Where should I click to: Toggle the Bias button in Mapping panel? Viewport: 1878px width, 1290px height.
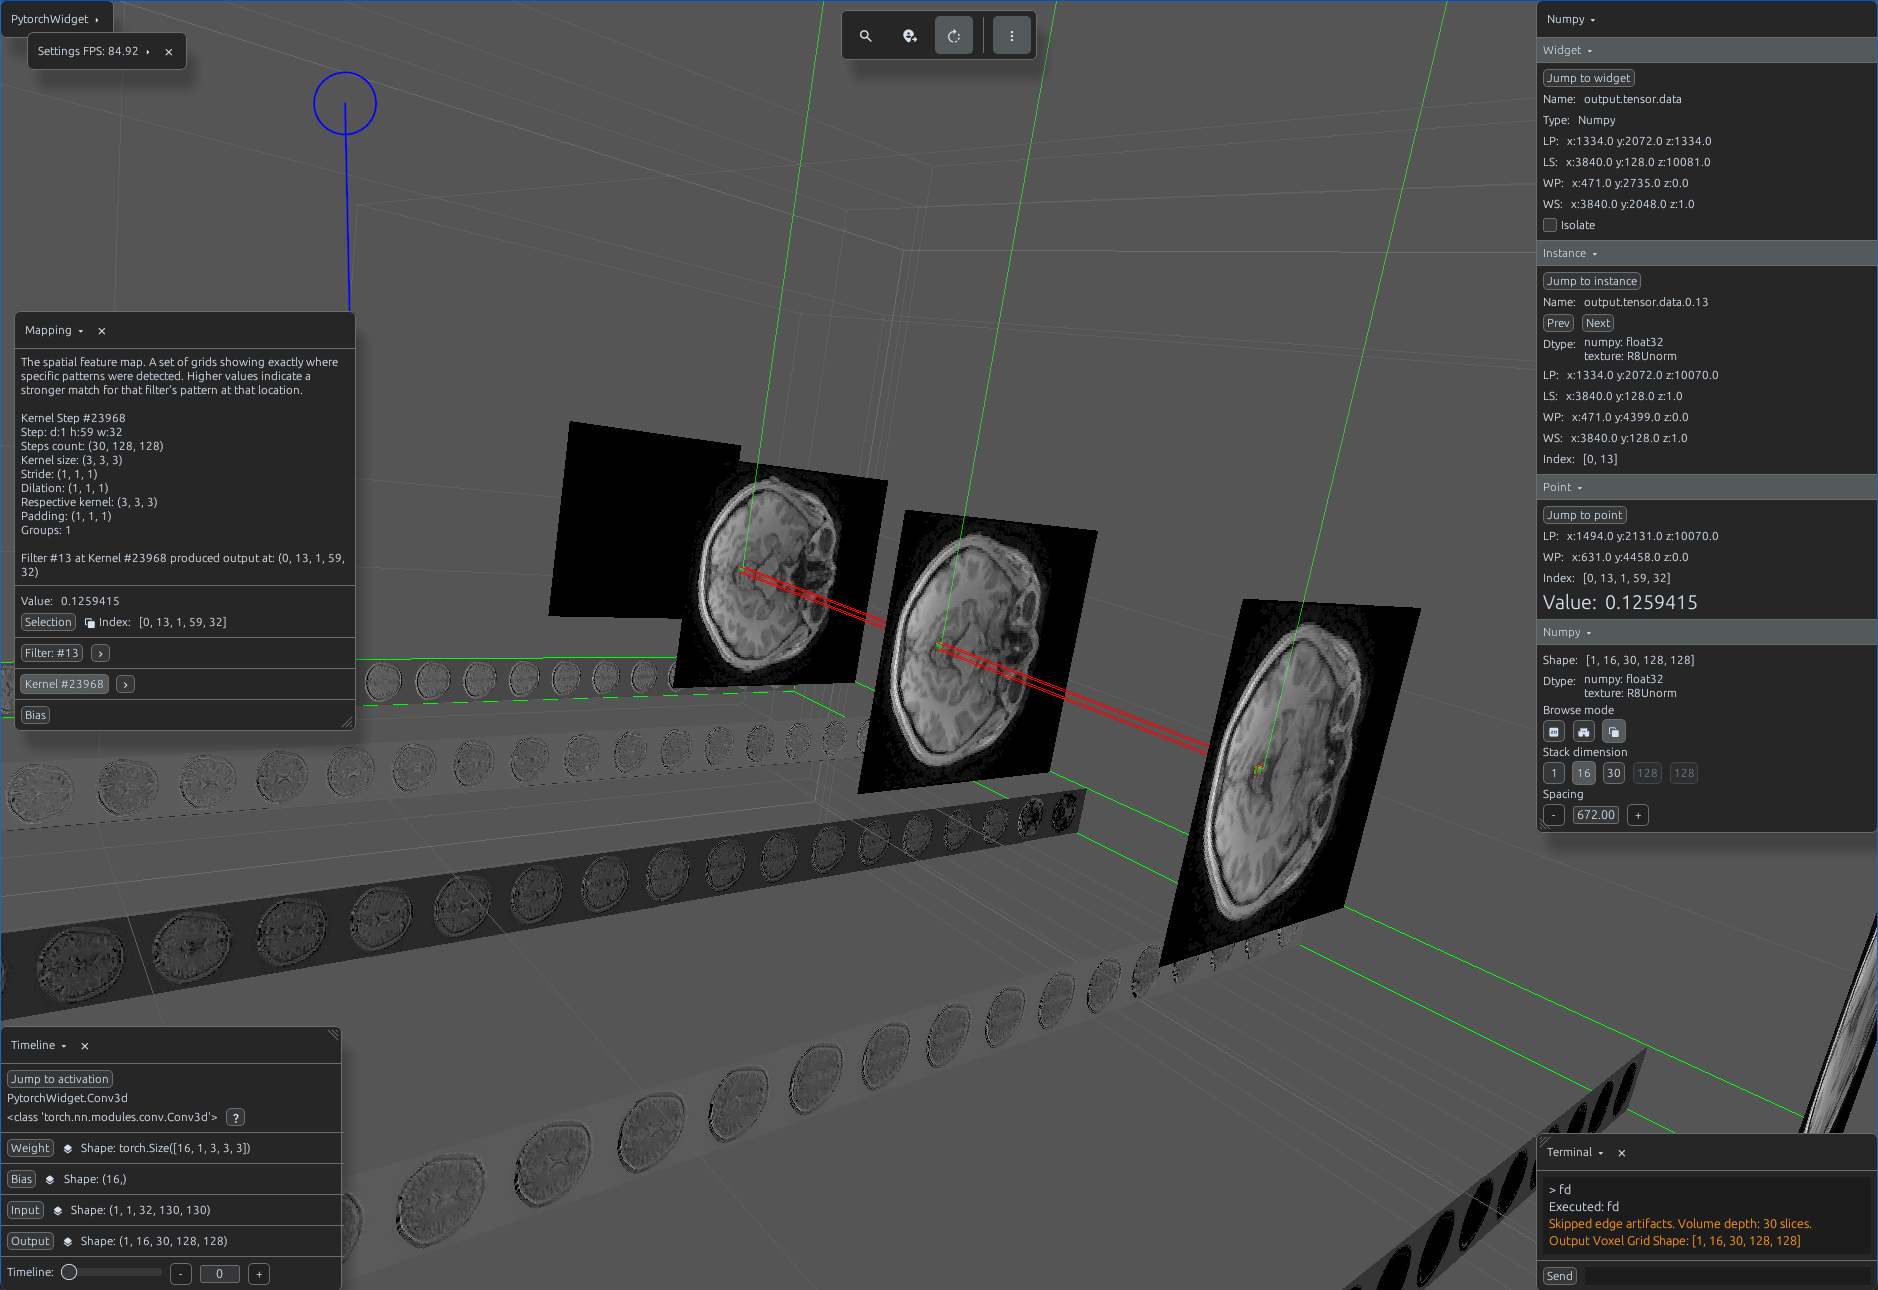coord(36,716)
